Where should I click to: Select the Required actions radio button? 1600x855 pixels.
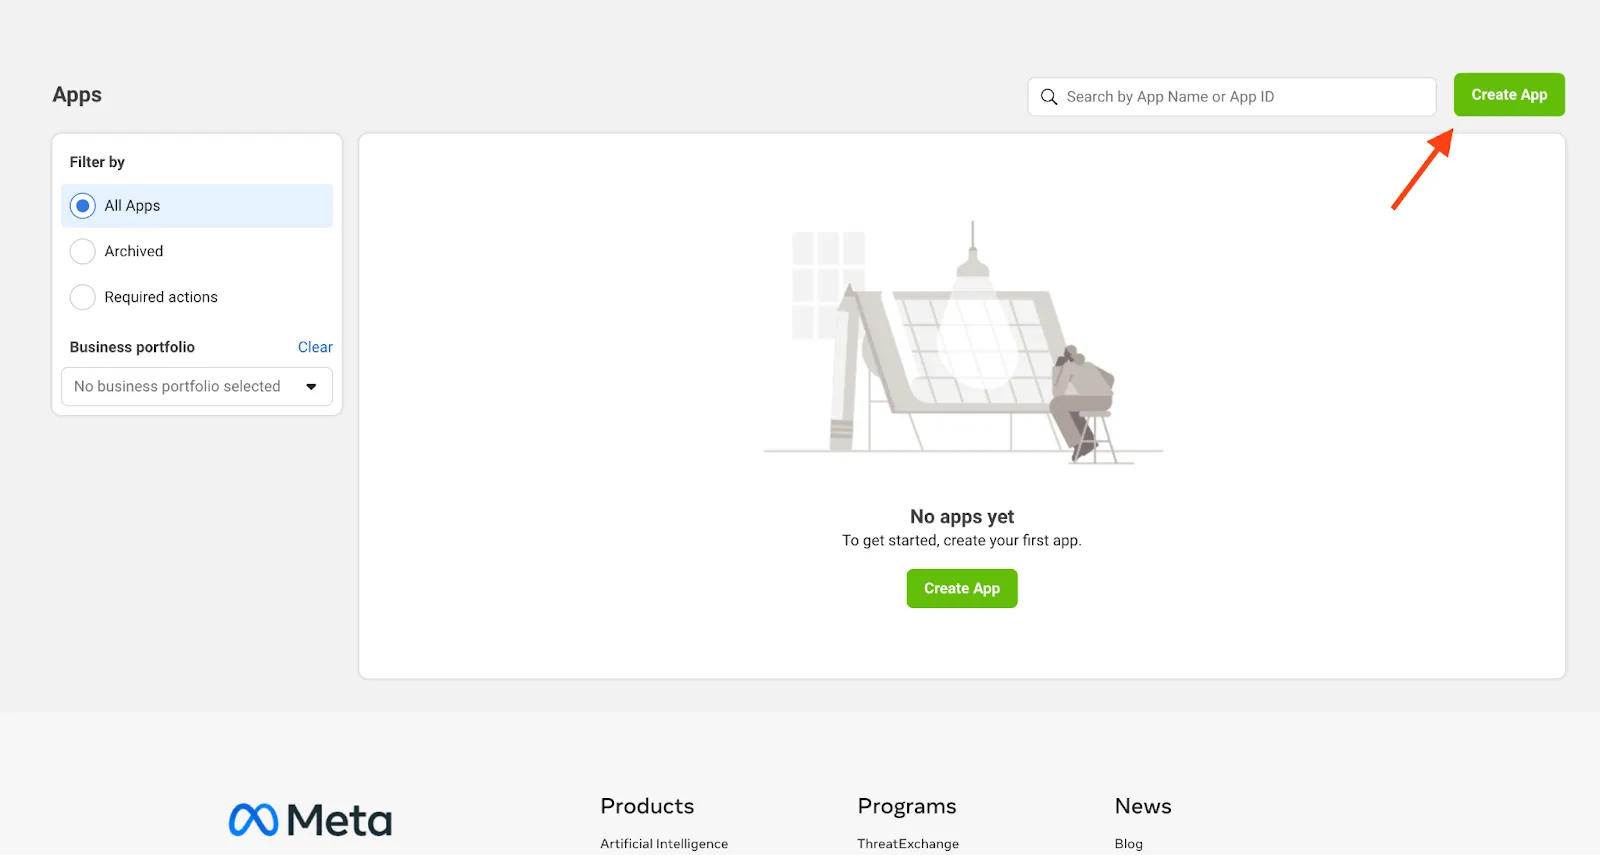click(x=83, y=297)
